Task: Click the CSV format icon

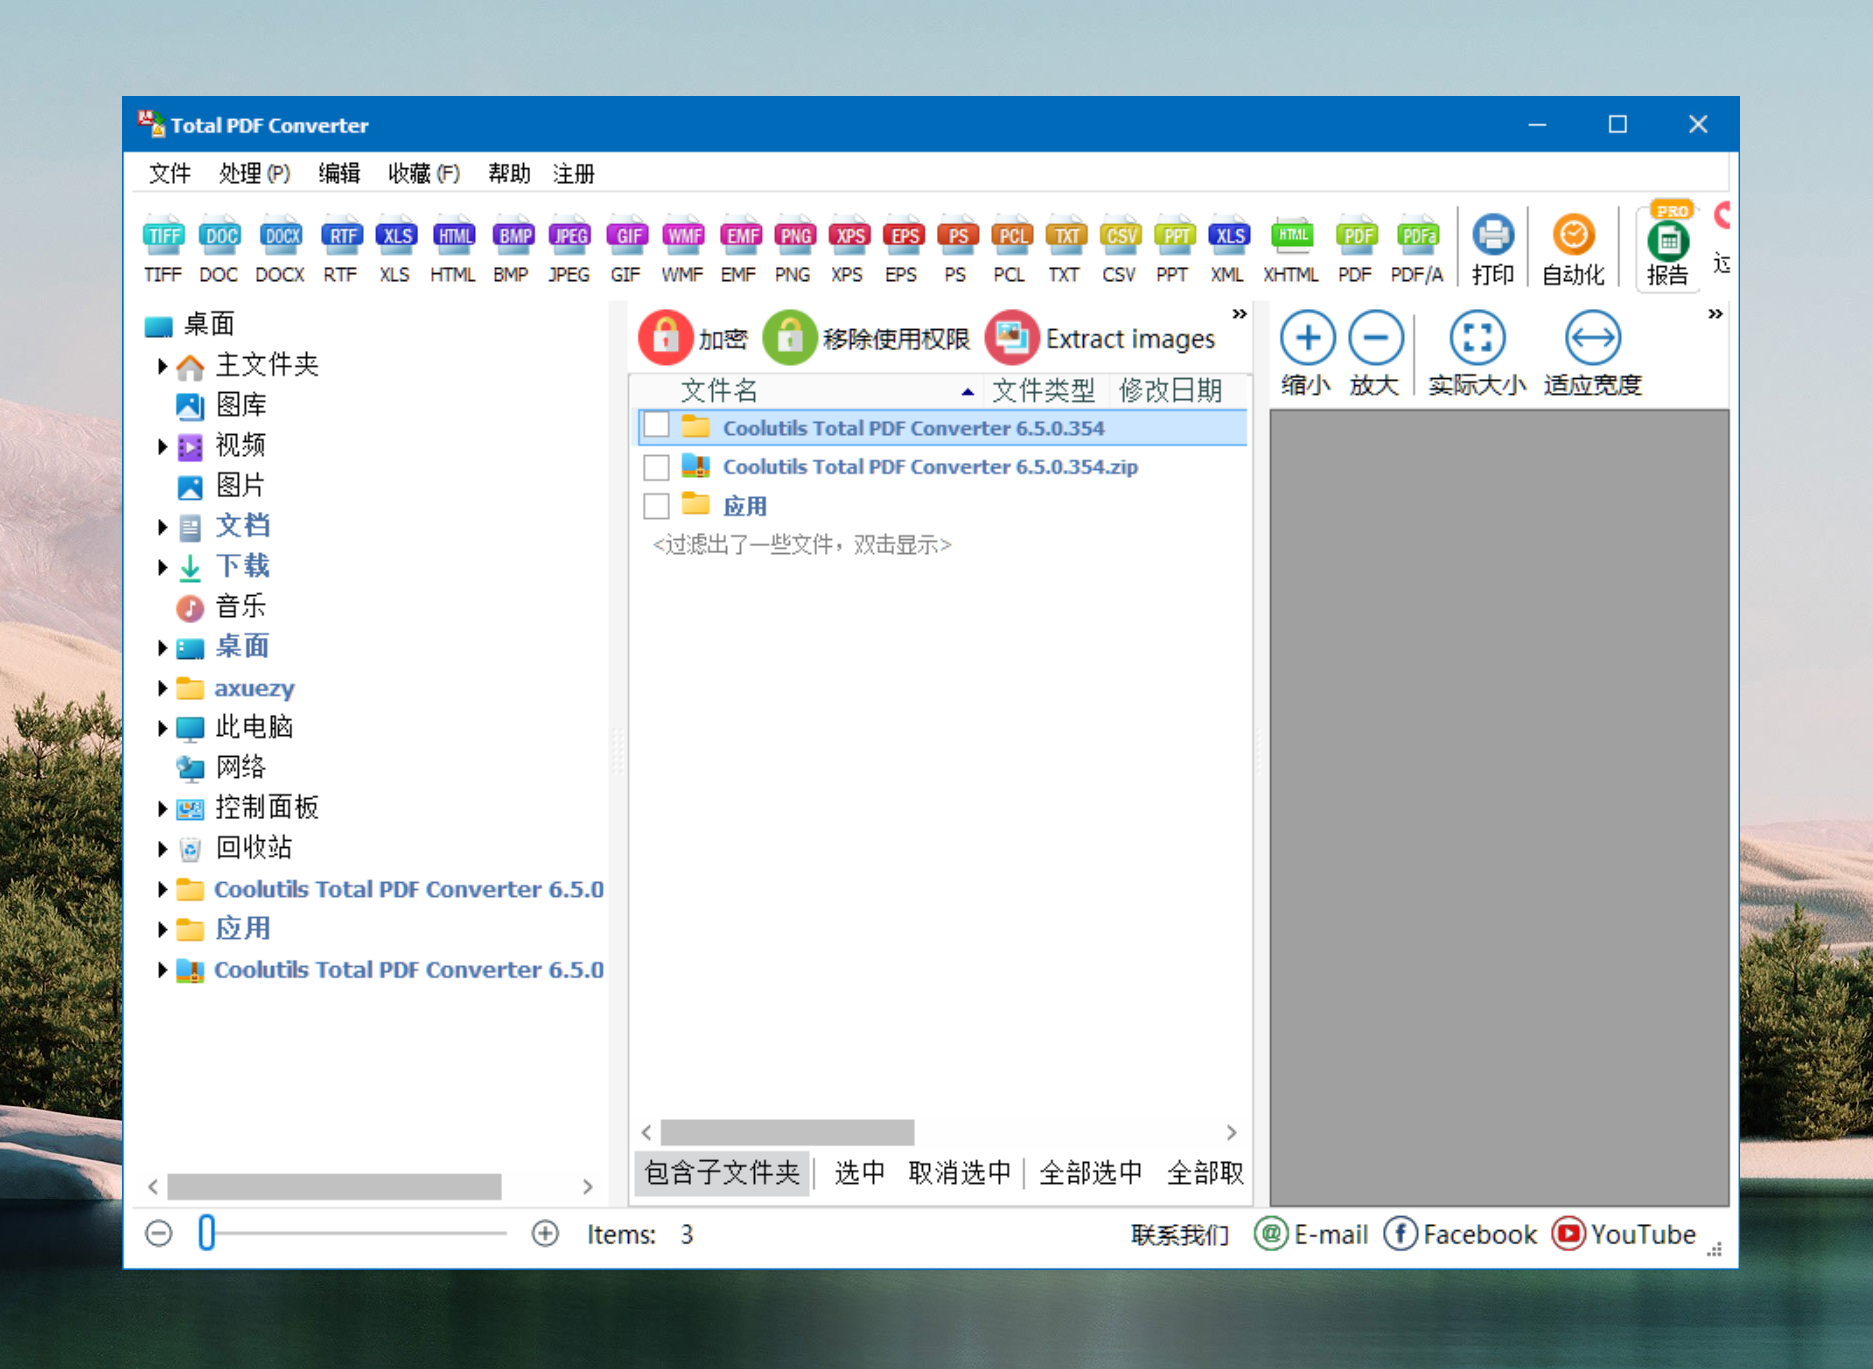Action: [1119, 248]
